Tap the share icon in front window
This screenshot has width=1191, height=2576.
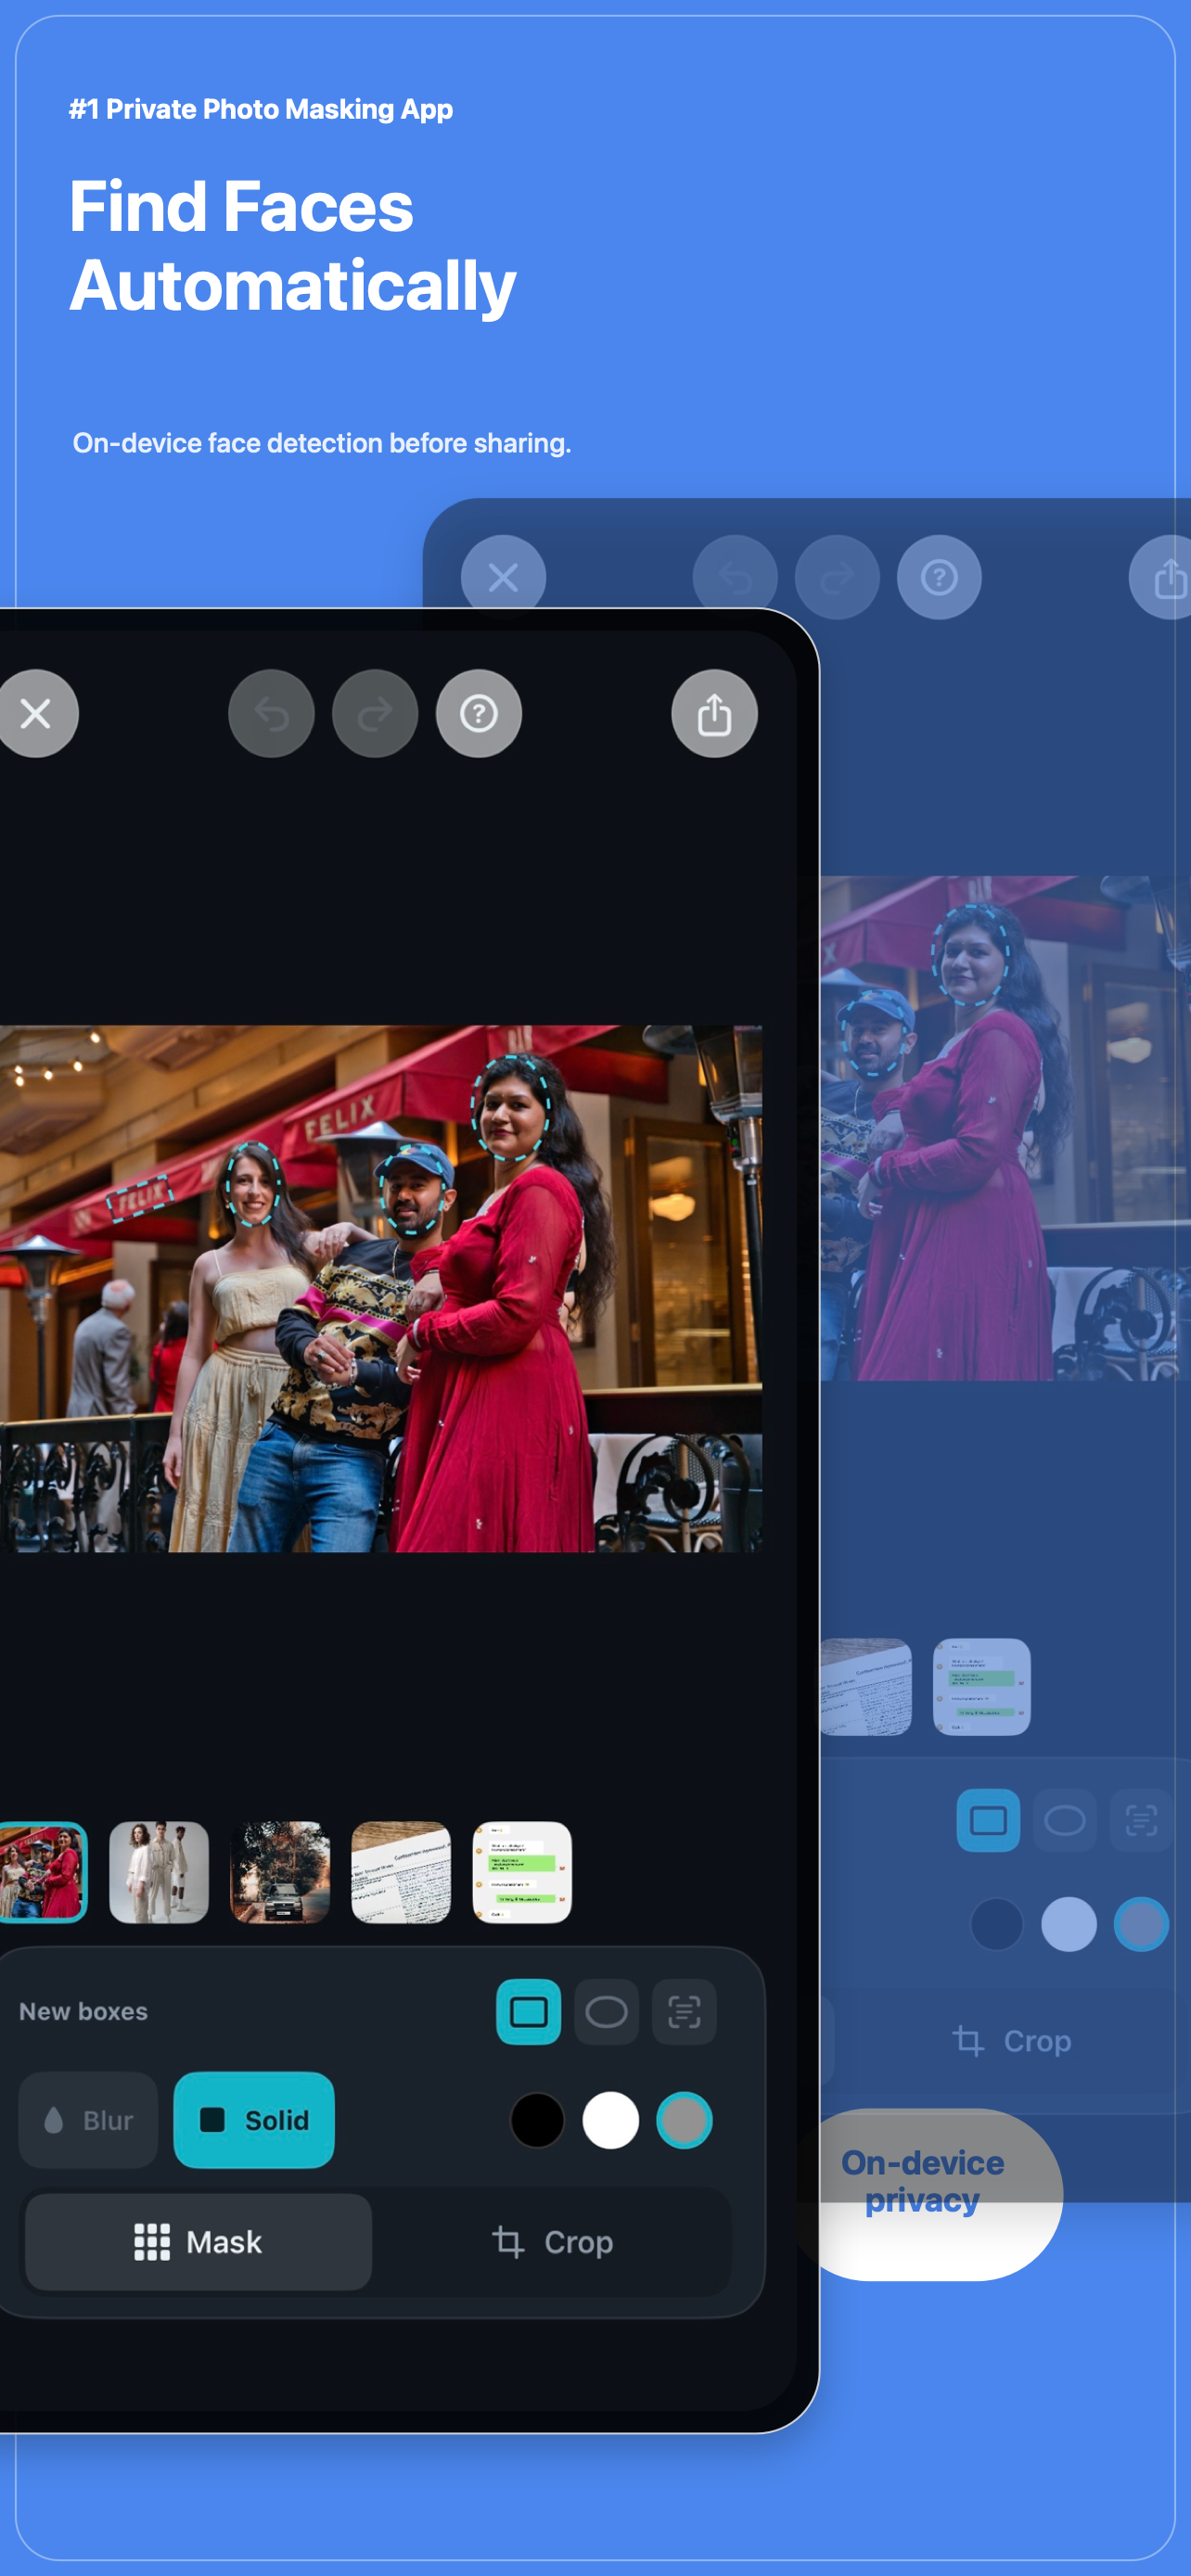714,713
